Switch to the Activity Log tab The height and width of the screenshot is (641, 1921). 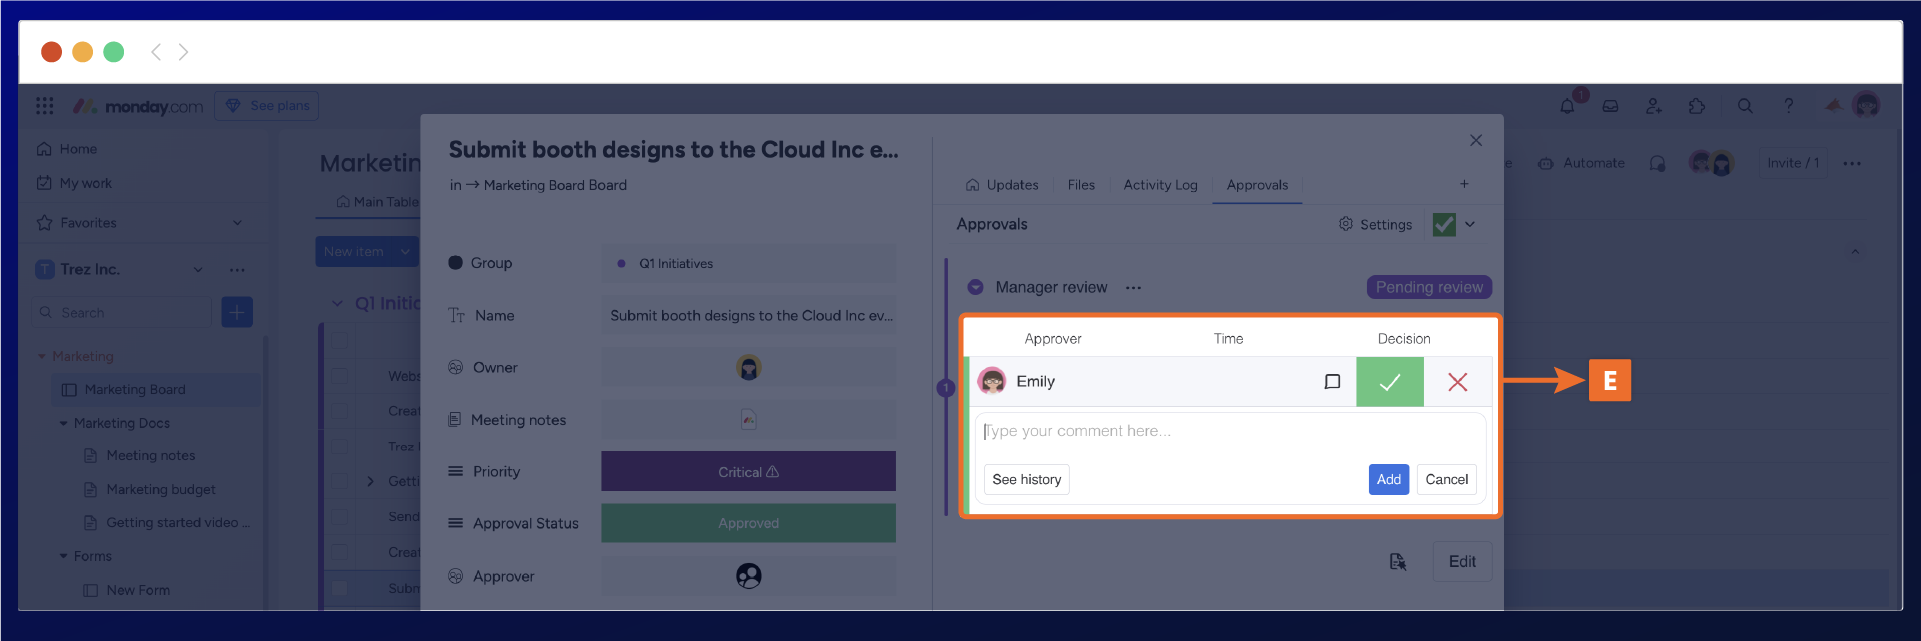click(1160, 185)
